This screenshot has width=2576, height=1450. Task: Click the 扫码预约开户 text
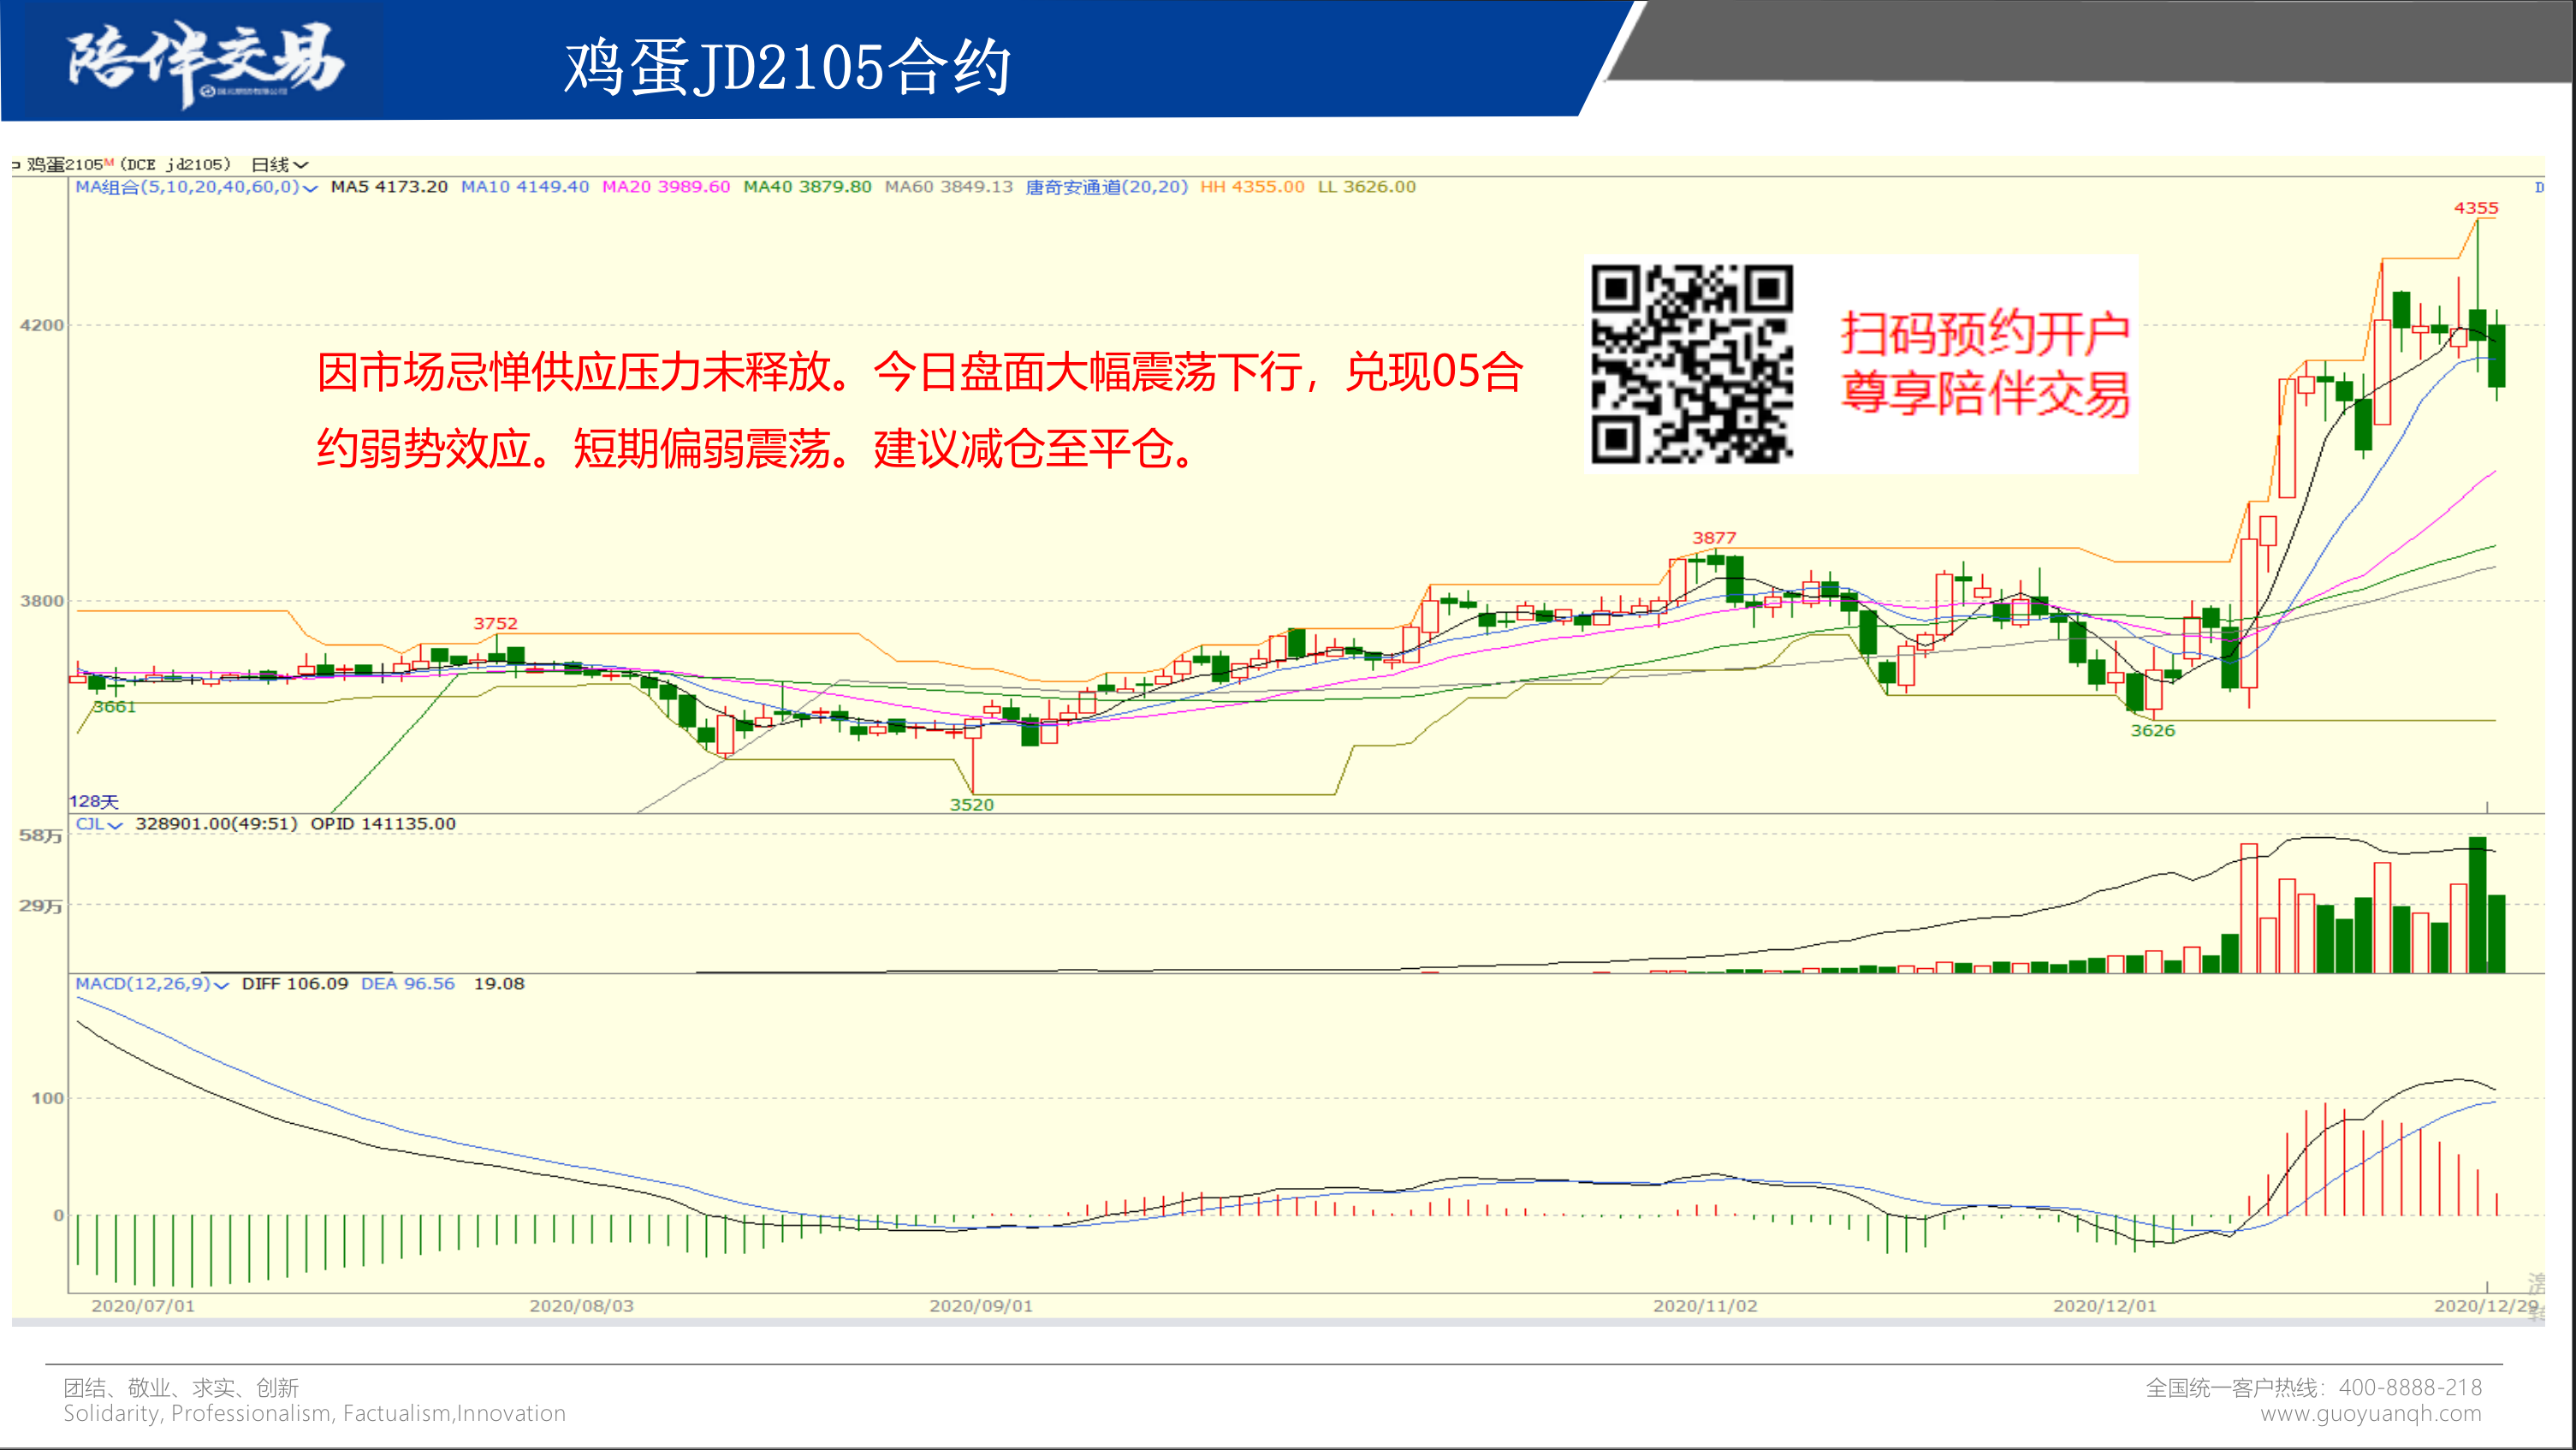(1985, 333)
